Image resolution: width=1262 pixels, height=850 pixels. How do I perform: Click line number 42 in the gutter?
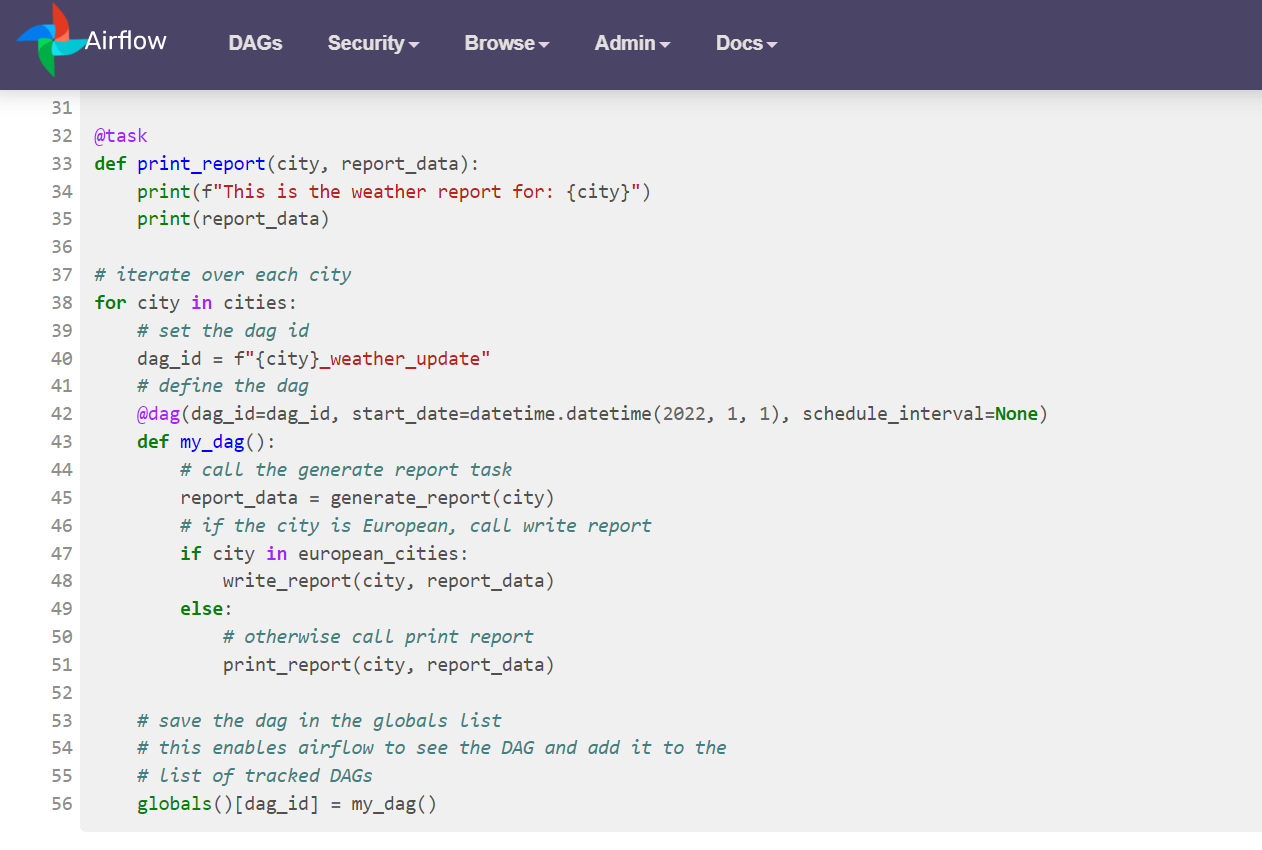click(61, 414)
